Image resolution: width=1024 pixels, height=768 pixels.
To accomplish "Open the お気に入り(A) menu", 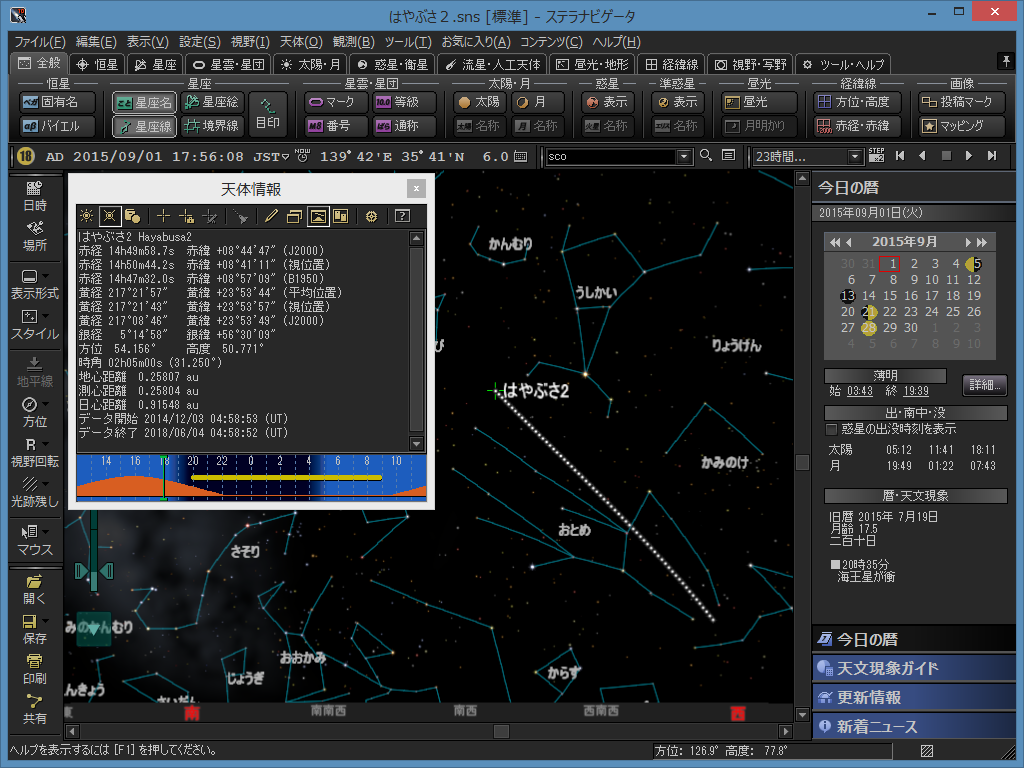I will tap(476, 42).
